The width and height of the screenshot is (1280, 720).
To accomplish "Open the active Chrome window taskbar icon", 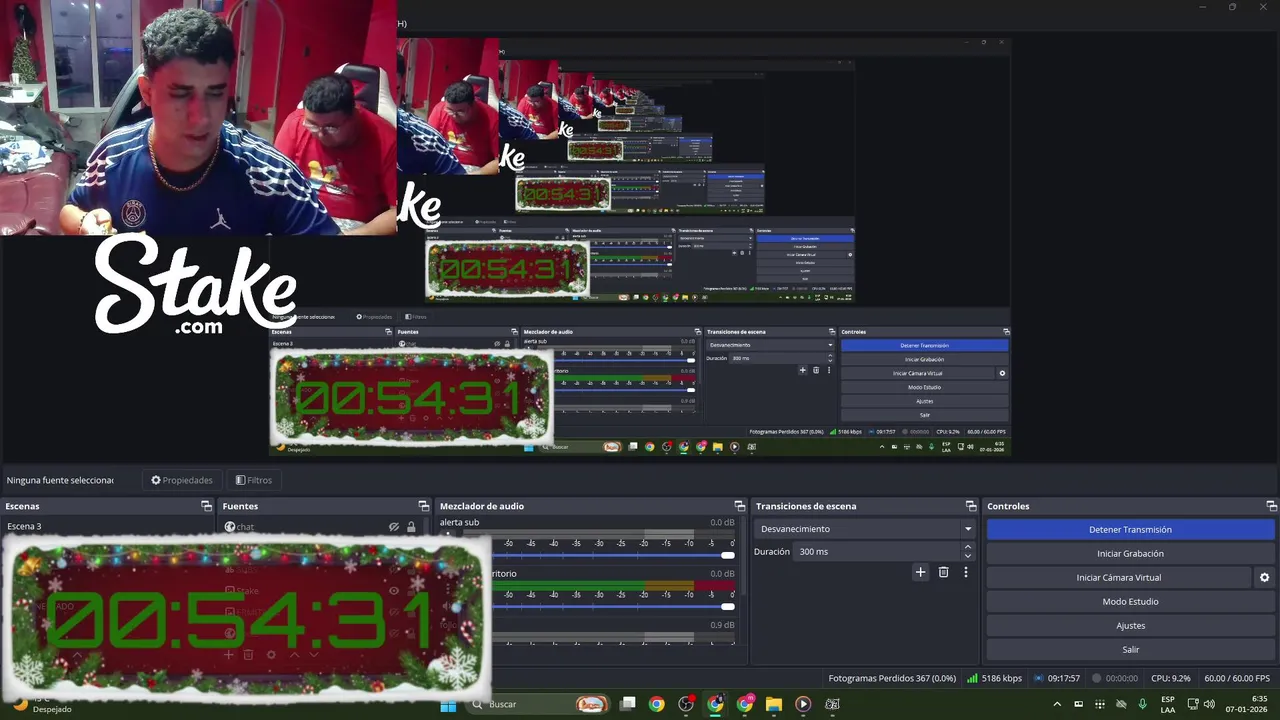I will (x=715, y=704).
